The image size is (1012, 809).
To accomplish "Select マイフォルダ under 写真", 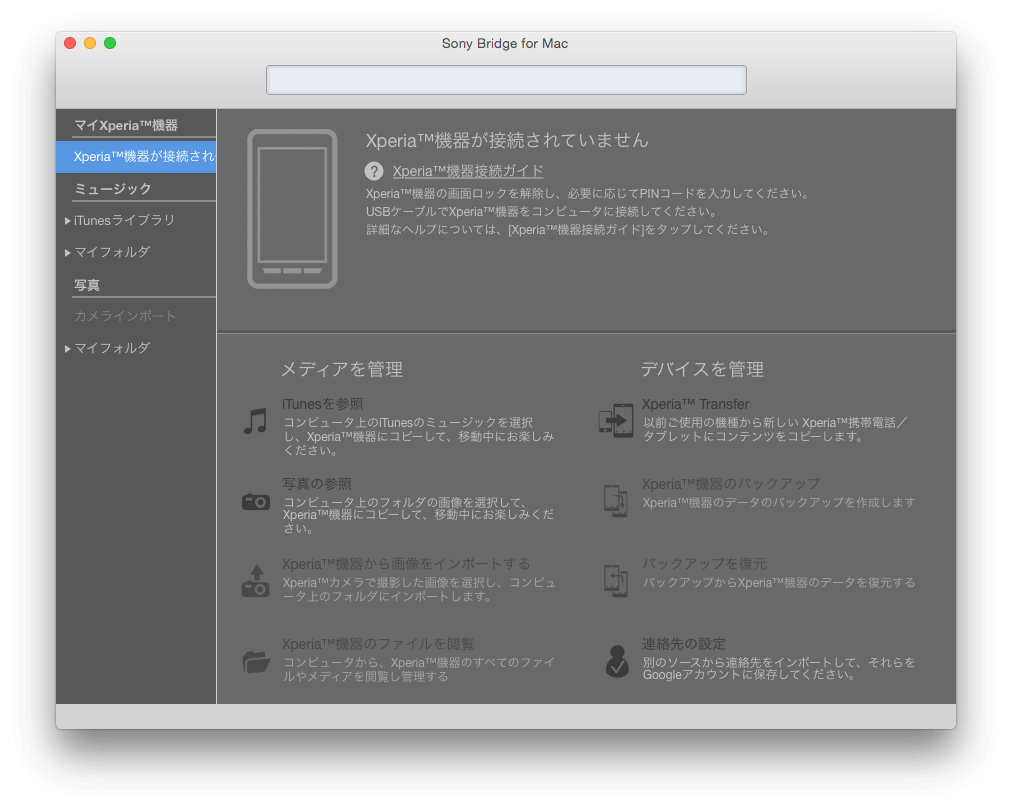I will (x=112, y=348).
